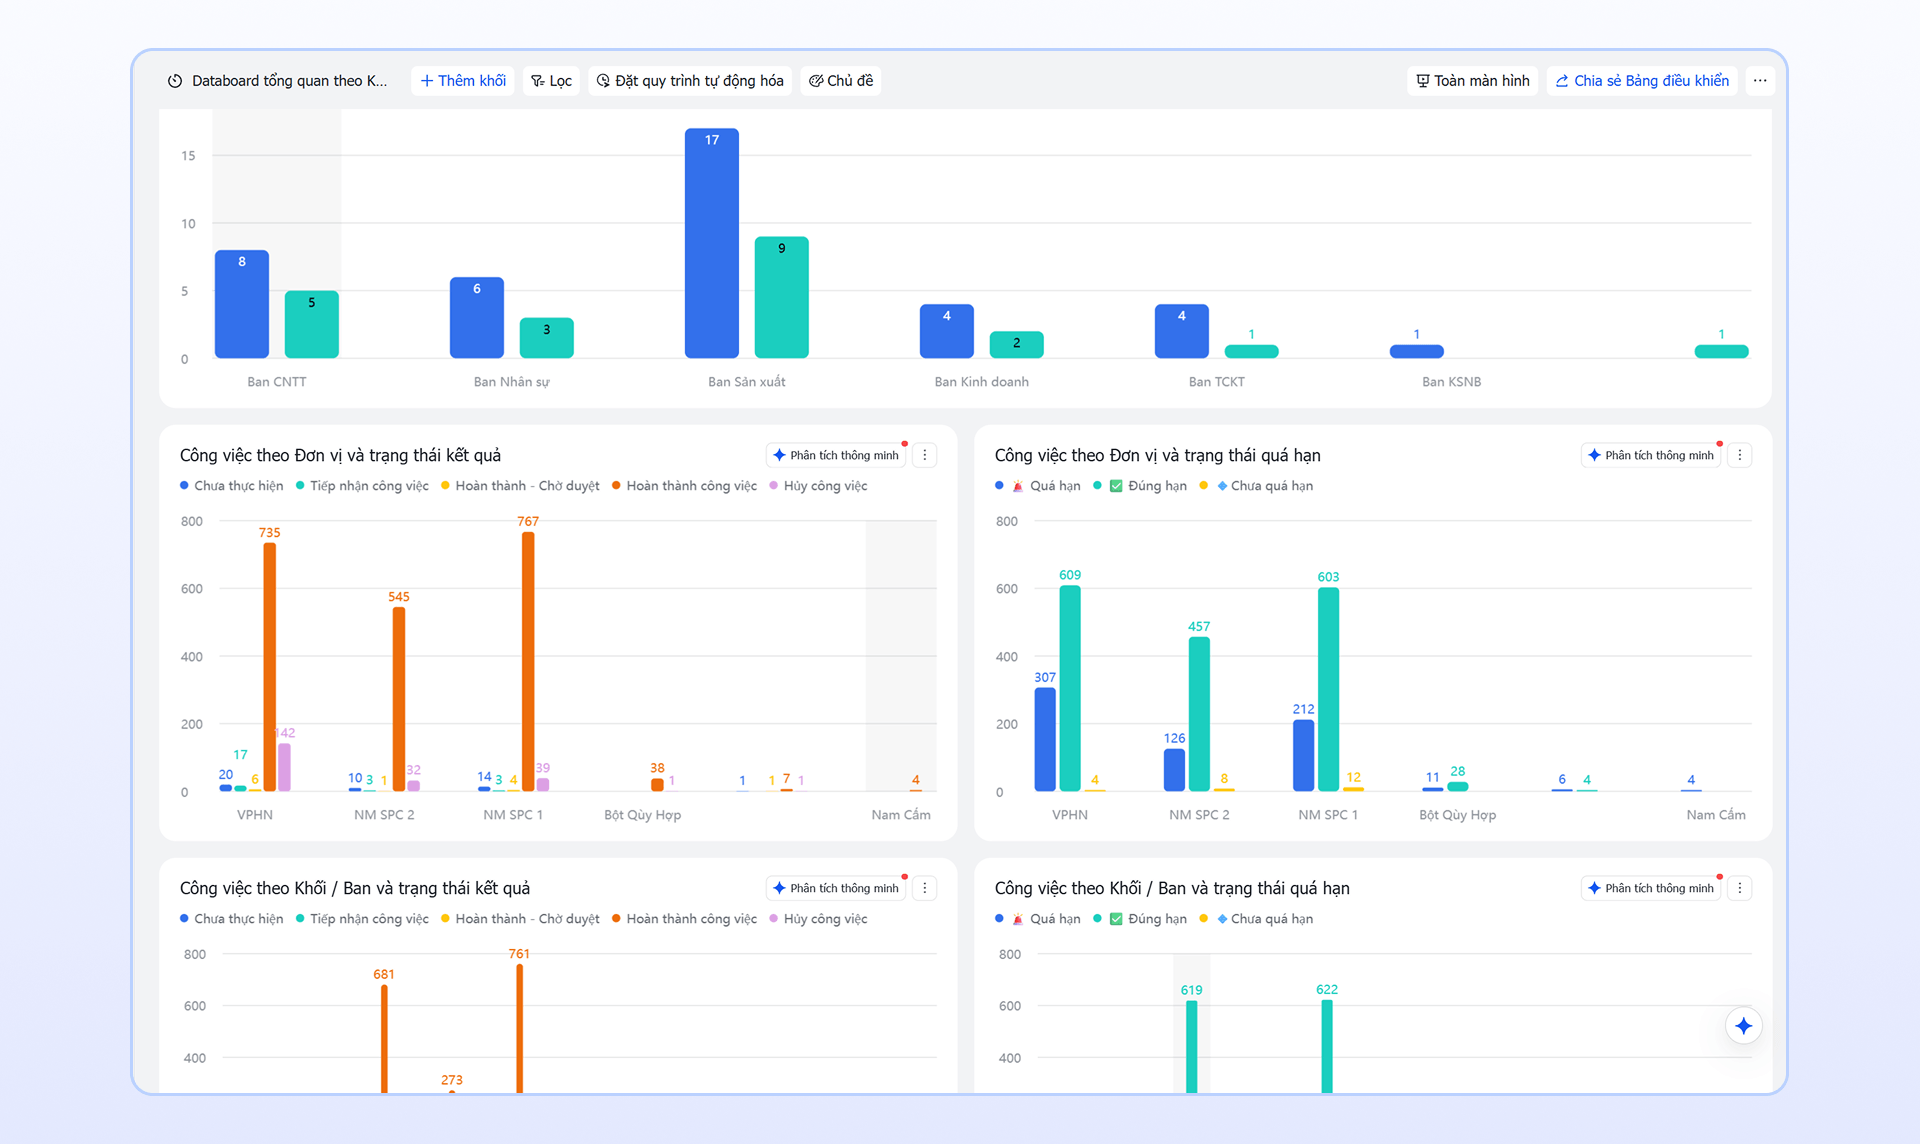Click Phân tích thông minh on Khối/Ban kết quả chart
Image resolution: width=1920 pixels, height=1144 pixels.
click(x=836, y=888)
